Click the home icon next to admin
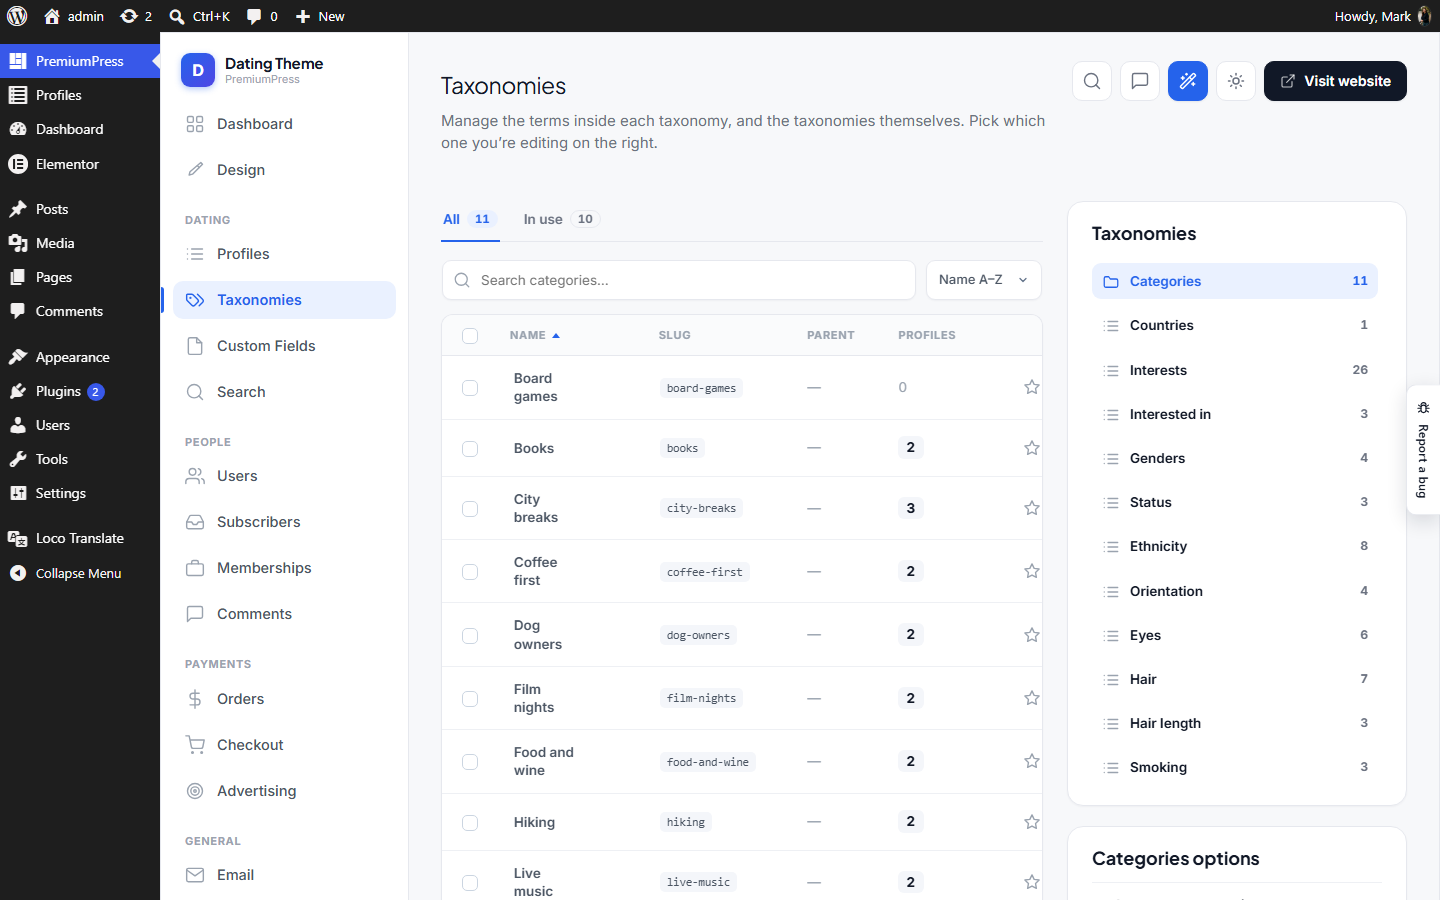The width and height of the screenshot is (1440, 900). [52, 16]
